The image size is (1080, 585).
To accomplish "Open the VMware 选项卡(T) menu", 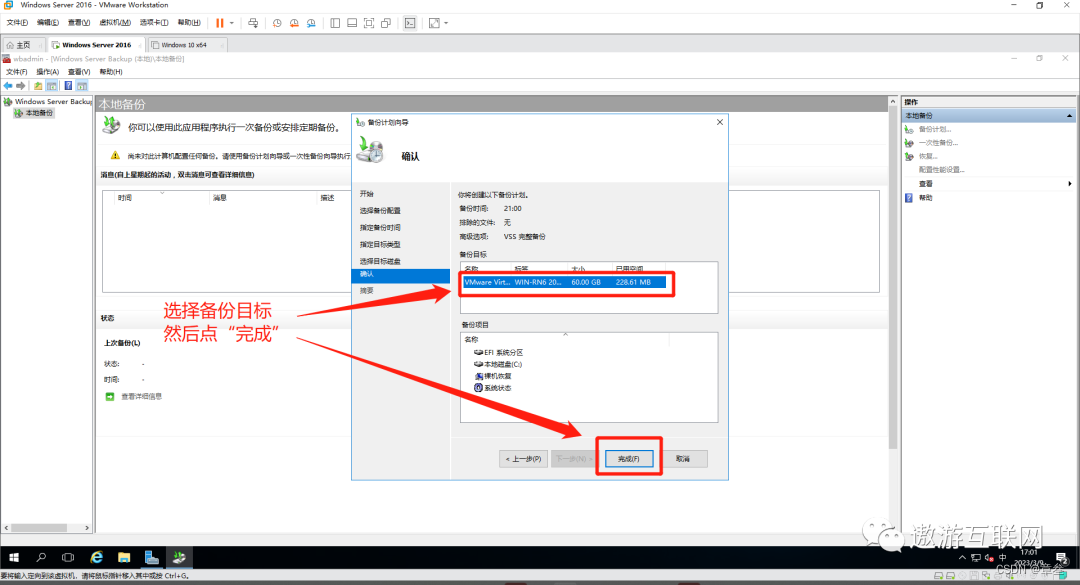I will click(154, 23).
